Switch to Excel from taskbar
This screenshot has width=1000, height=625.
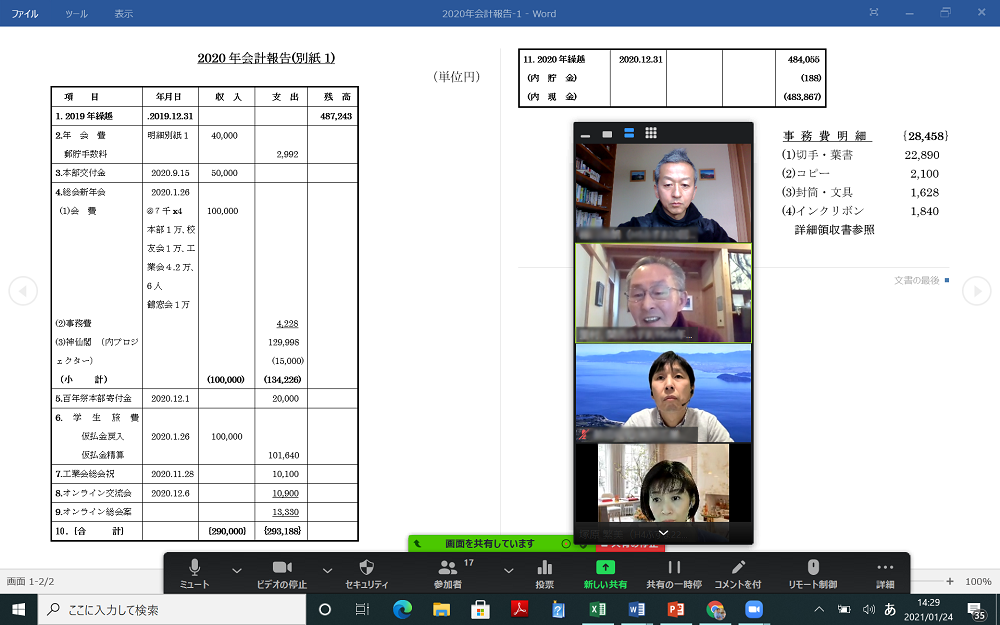click(598, 610)
